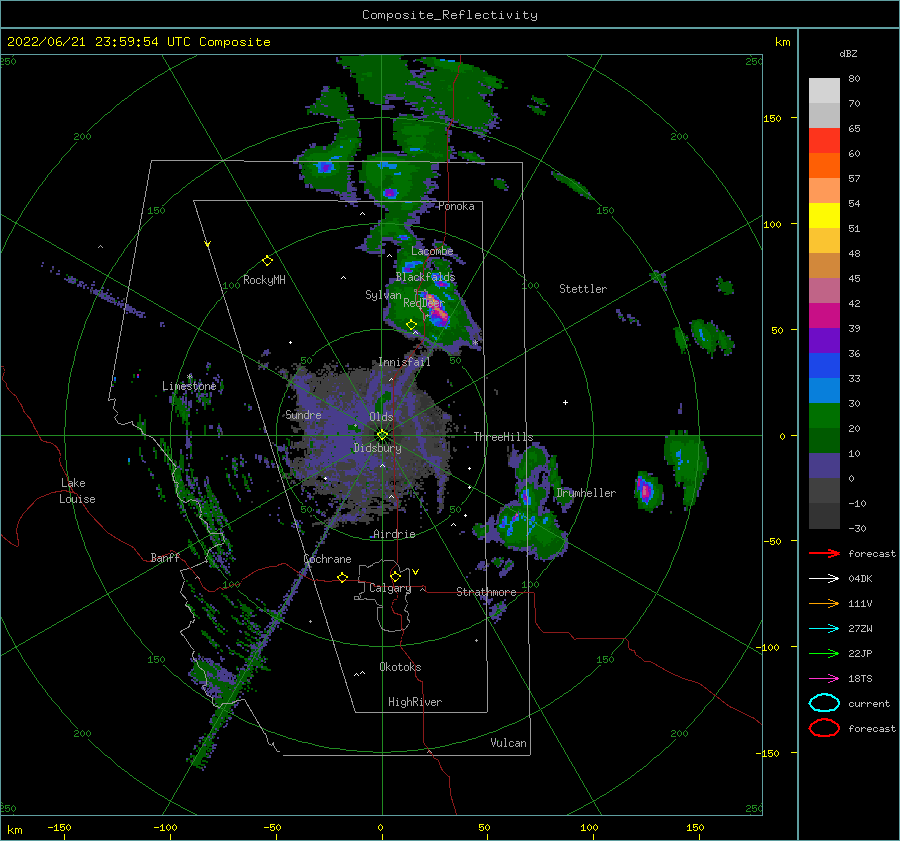Viewport: 900px width, 841px height.
Task: Click the Didsbury city label
Action: click(x=377, y=448)
